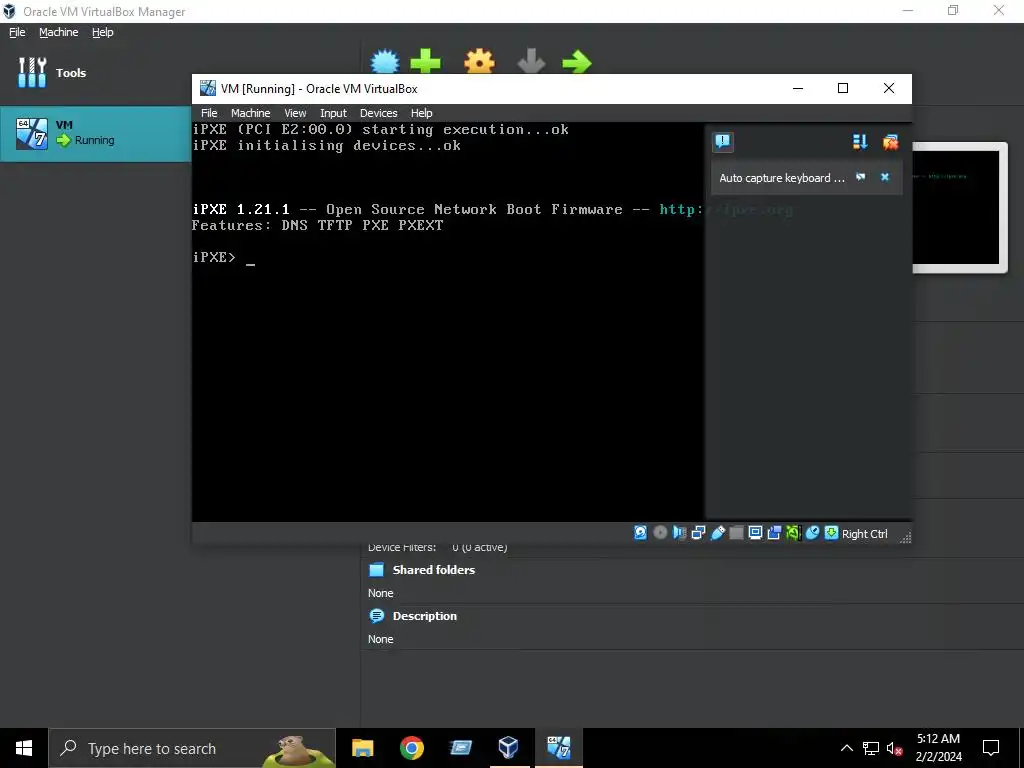Dismiss the Auto capture keyboard notification

[x=885, y=177]
